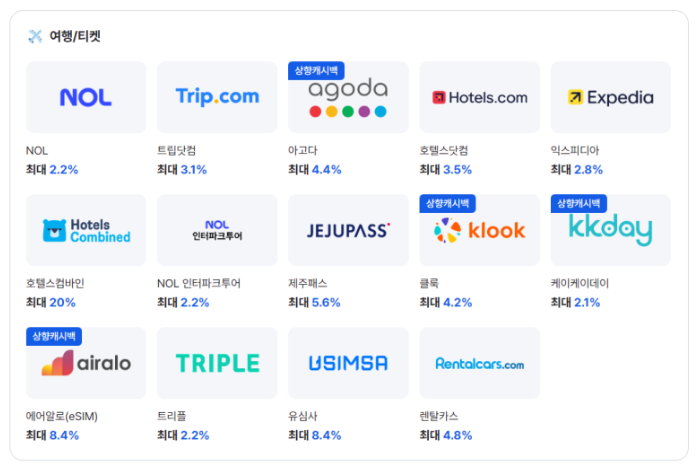
Task: Click the 호텔스컴바인 text link
Action: coord(59,283)
